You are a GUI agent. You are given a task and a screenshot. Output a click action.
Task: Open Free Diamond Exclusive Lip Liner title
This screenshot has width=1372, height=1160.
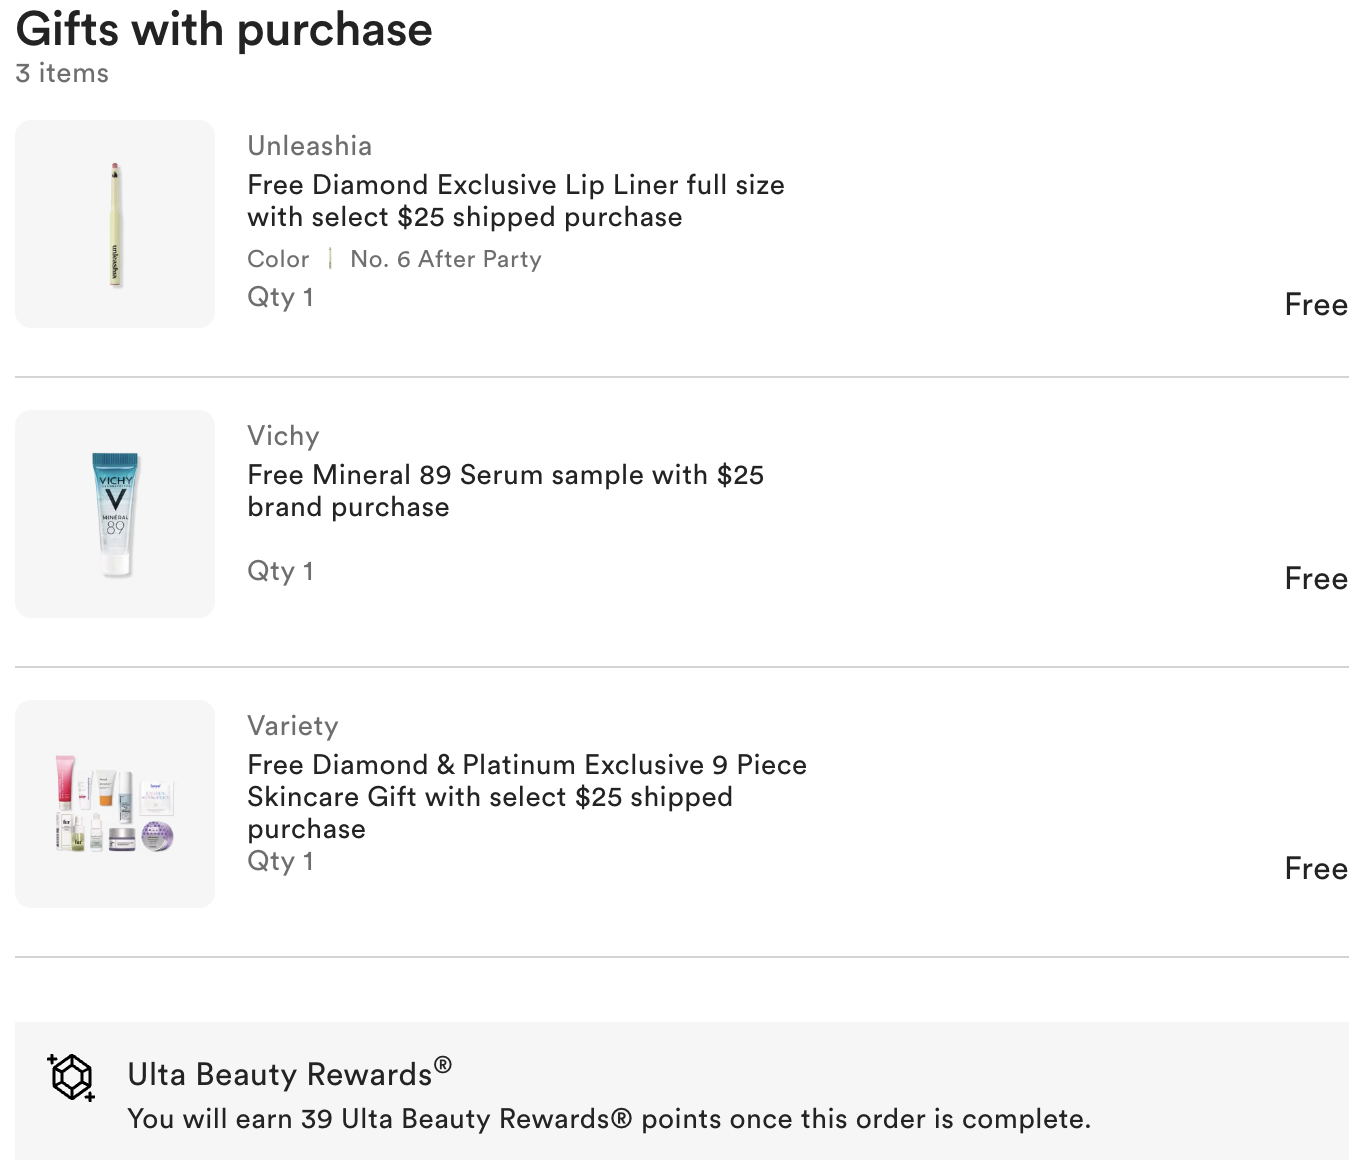pyautogui.click(x=515, y=201)
